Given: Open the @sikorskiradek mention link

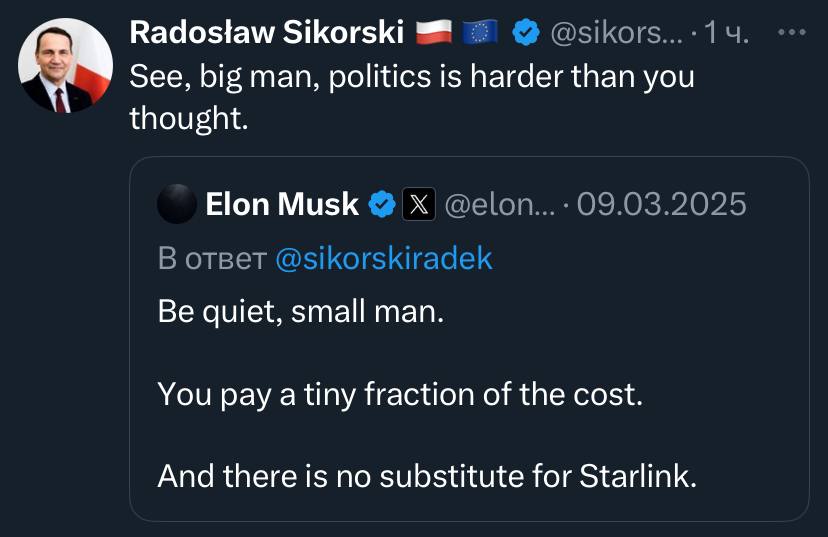Looking at the screenshot, I should click(x=384, y=258).
